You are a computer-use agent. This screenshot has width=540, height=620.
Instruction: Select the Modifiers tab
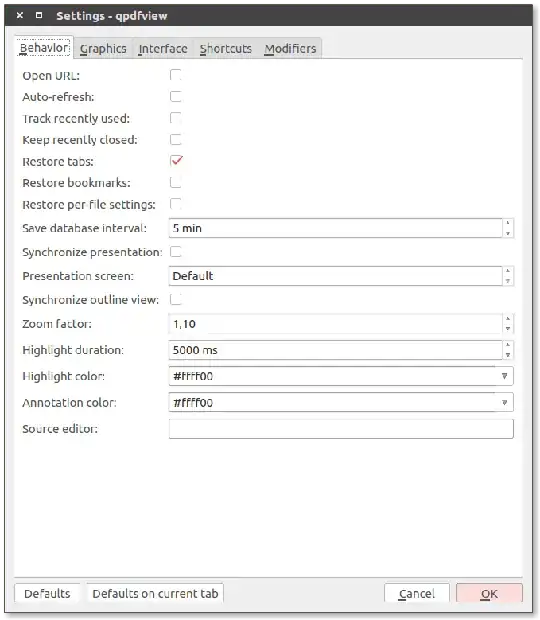click(290, 49)
